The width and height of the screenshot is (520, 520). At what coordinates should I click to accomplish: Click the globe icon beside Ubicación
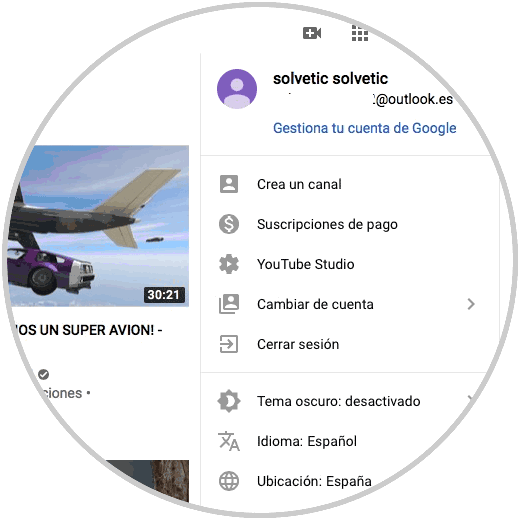tap(229, 481)
